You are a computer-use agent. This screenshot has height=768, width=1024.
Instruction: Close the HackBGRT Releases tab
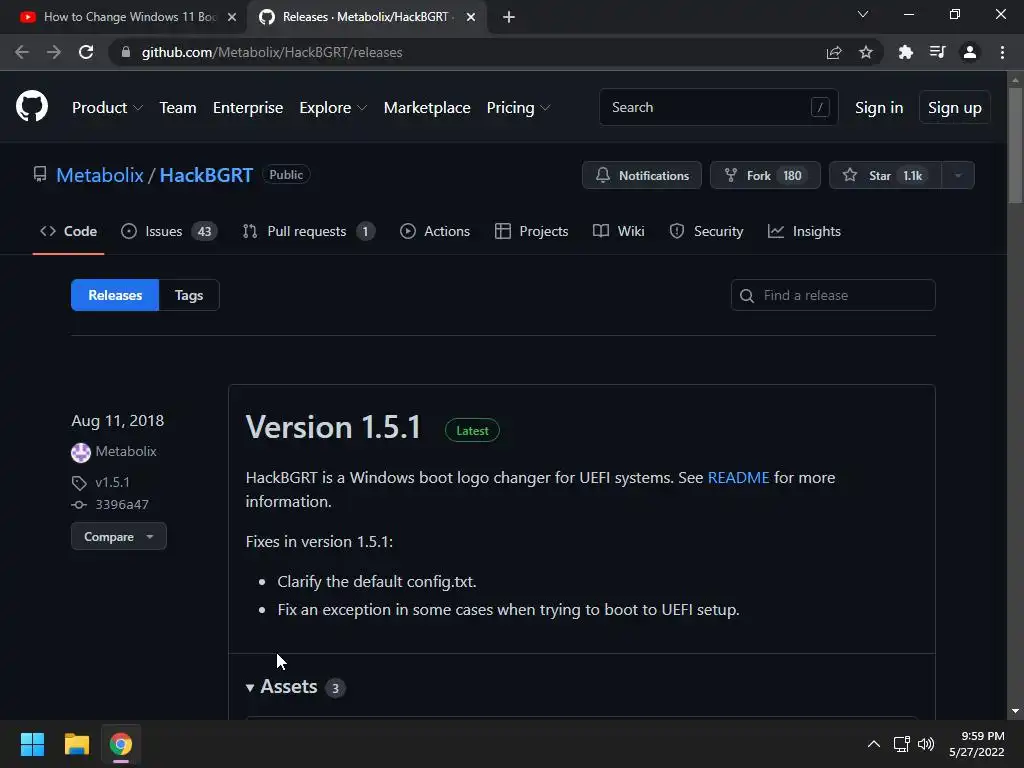(471, 17)
